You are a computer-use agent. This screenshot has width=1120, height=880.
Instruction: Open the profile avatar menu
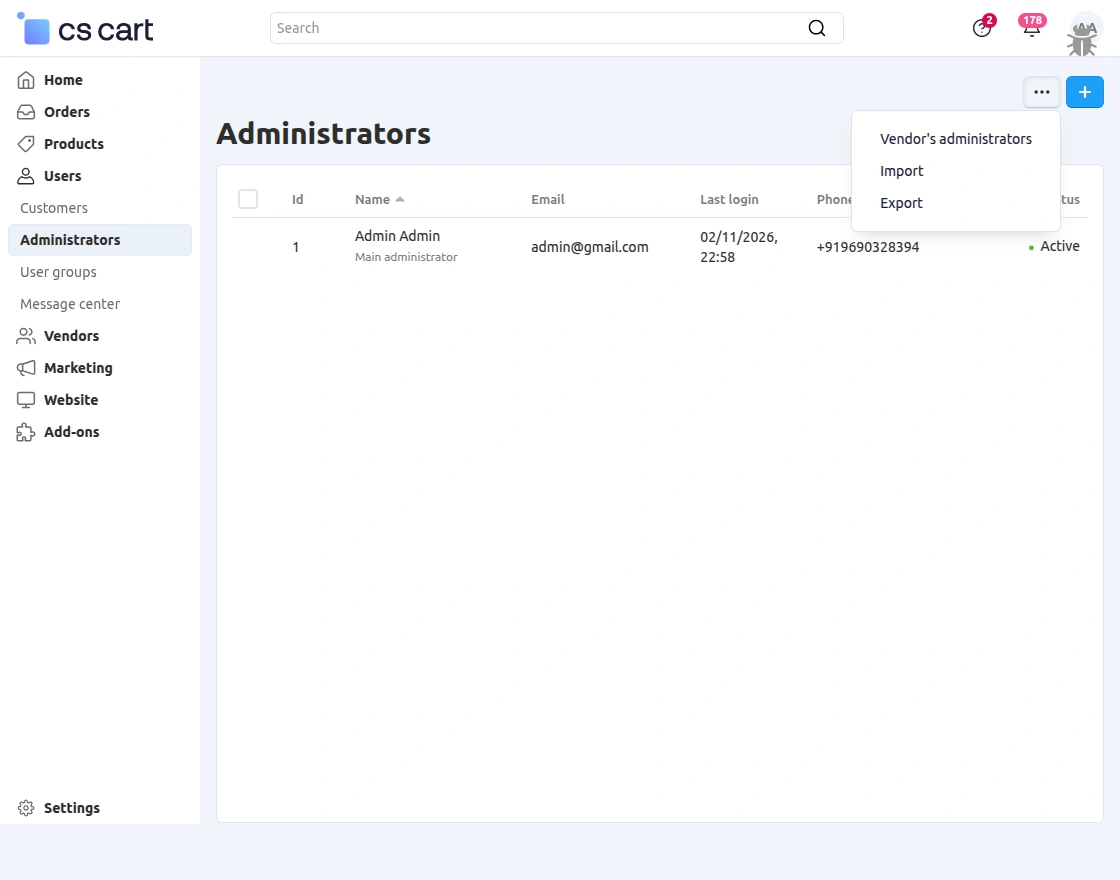[1083, 33]
